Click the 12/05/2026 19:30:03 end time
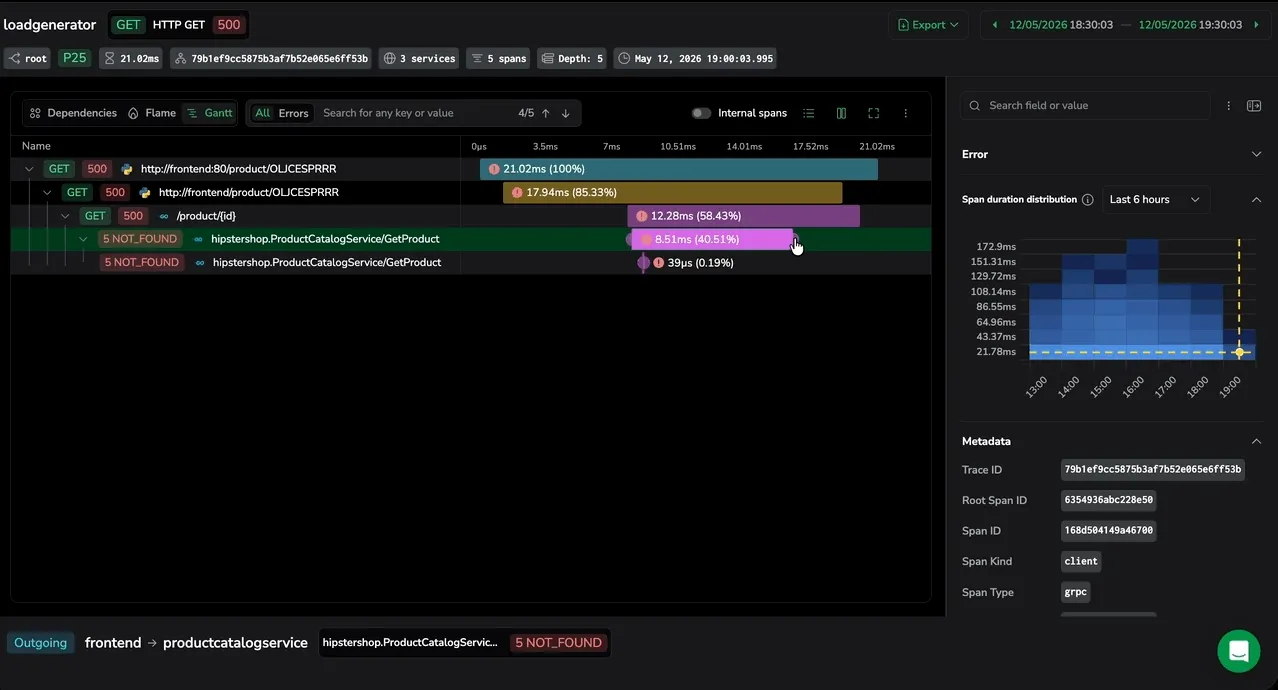This screenshot has height=690, width=1278. click(1190, 25)
